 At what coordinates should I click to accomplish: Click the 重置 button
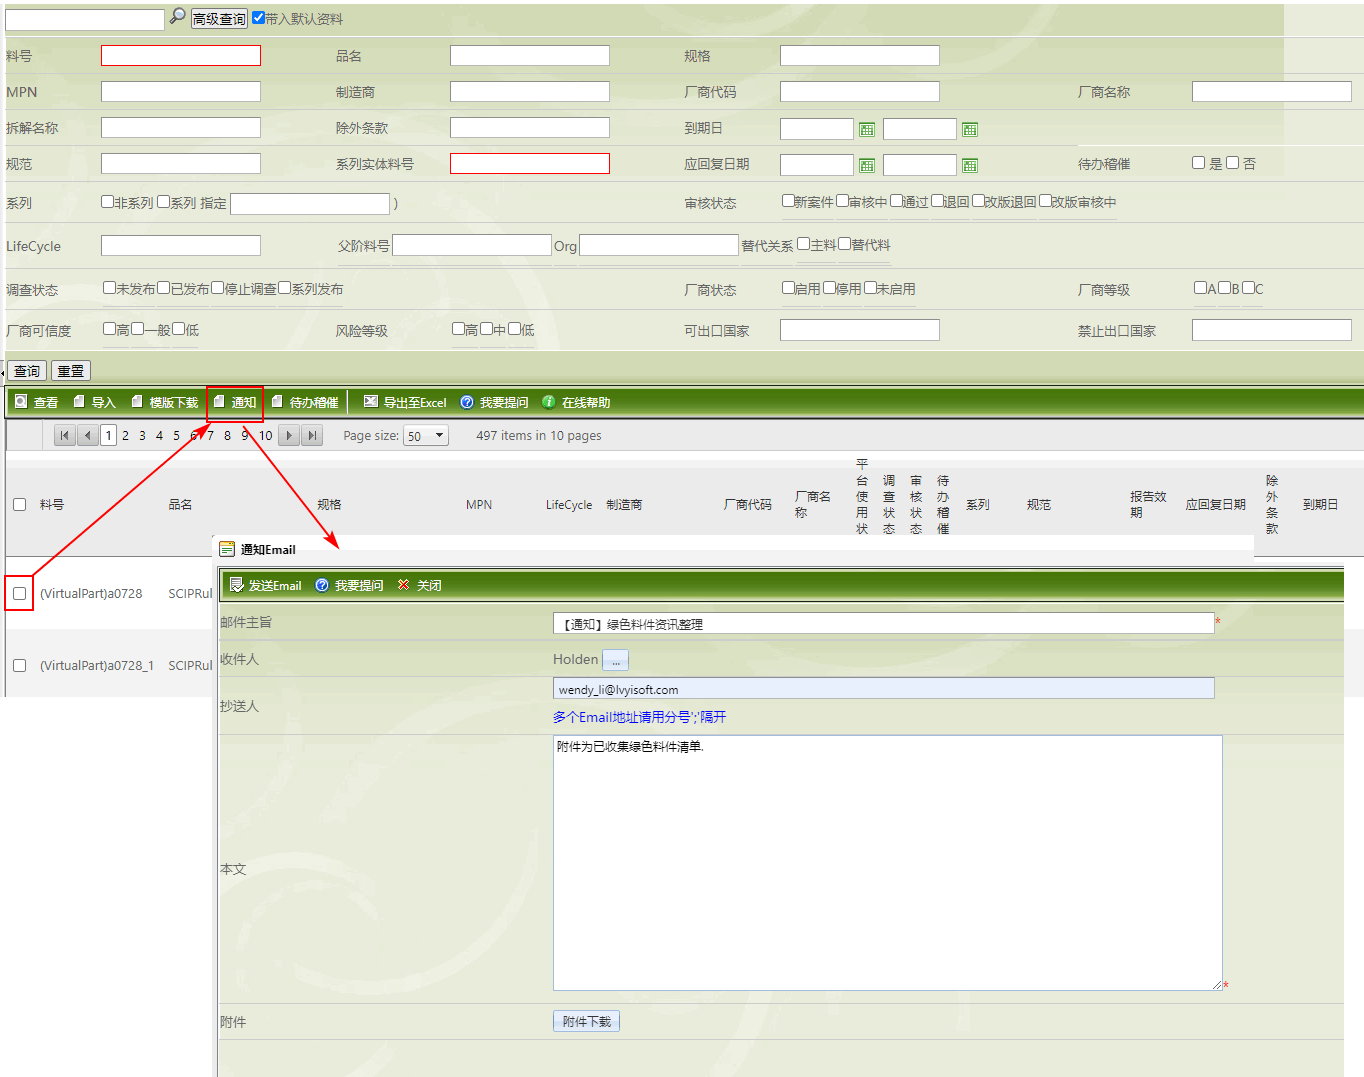point(71,371)
